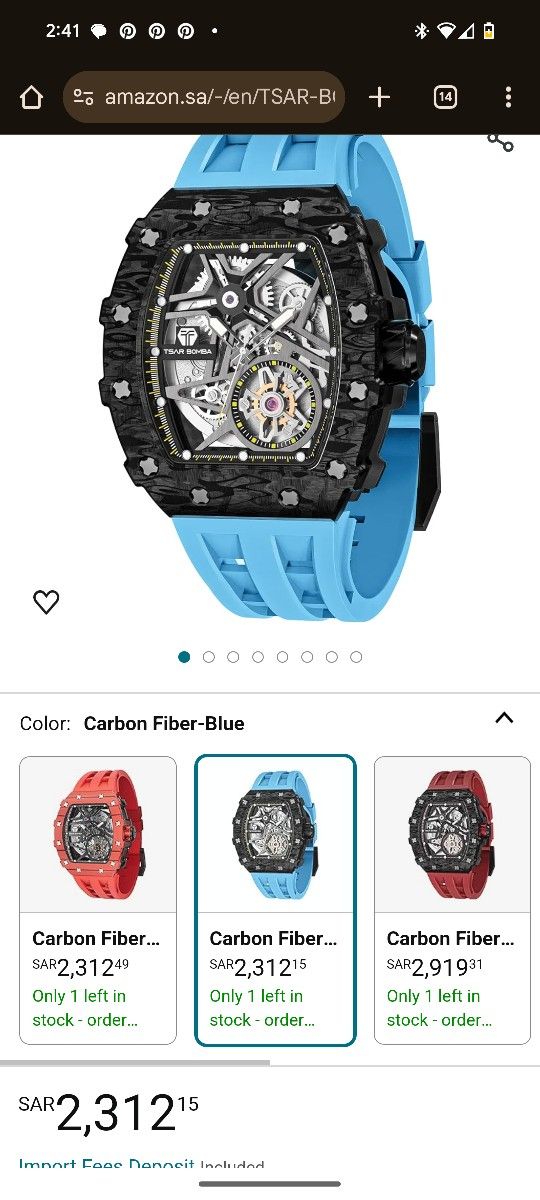Add watch to wishlist with heart icon
The width and height of the screenshot is (540, 1200).
[x=46, y=602]
